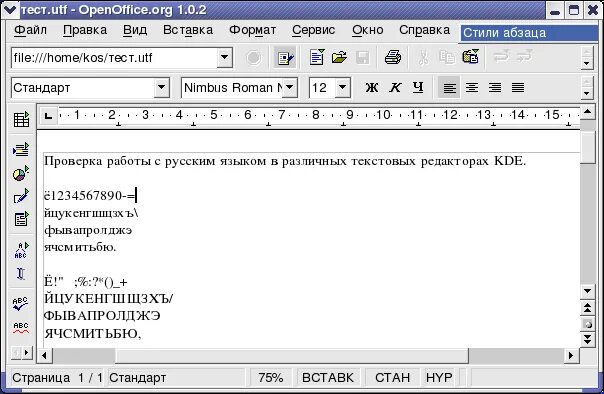Click the Redo arrow icon

point(525,57)
